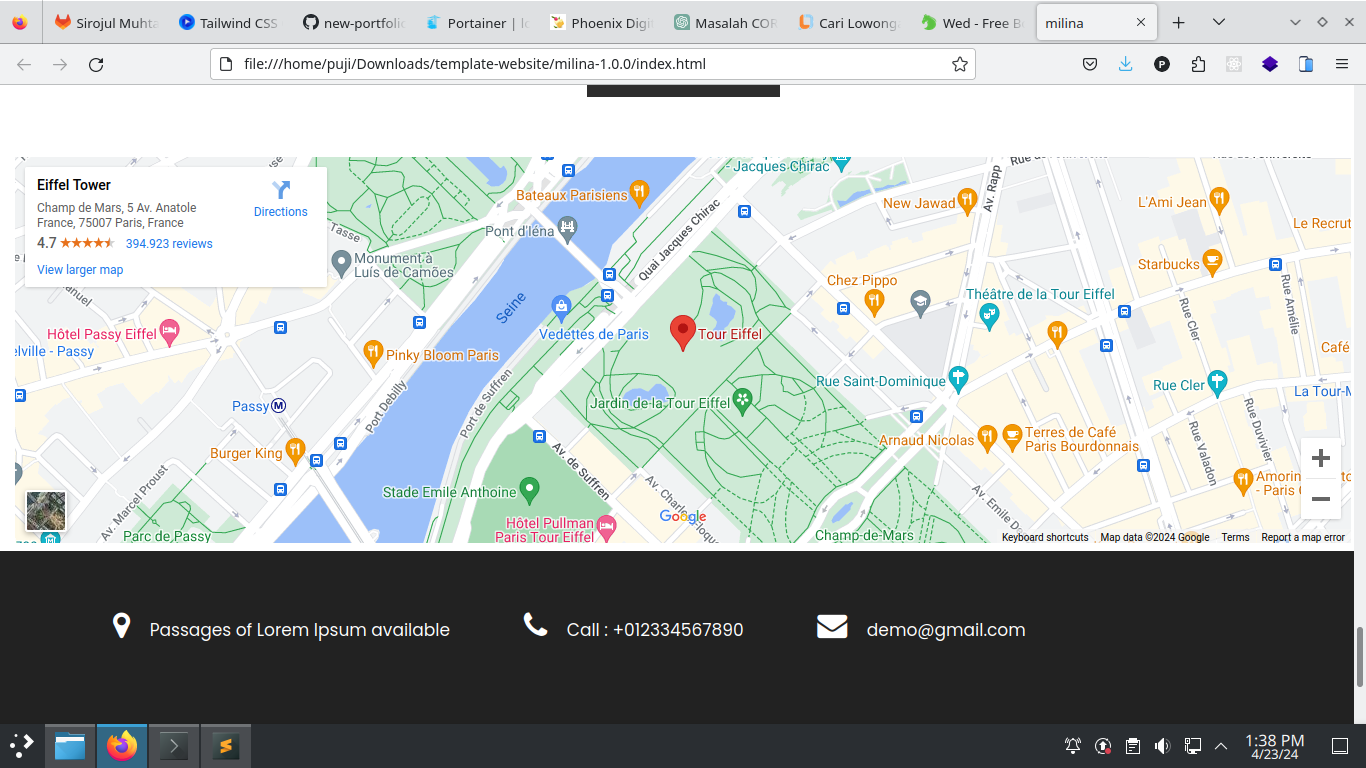Viewport: 1366px width, 768px height.
Task: Click Jardin de la Tour Eiffel marker
Action: click(x=743, y=401)
